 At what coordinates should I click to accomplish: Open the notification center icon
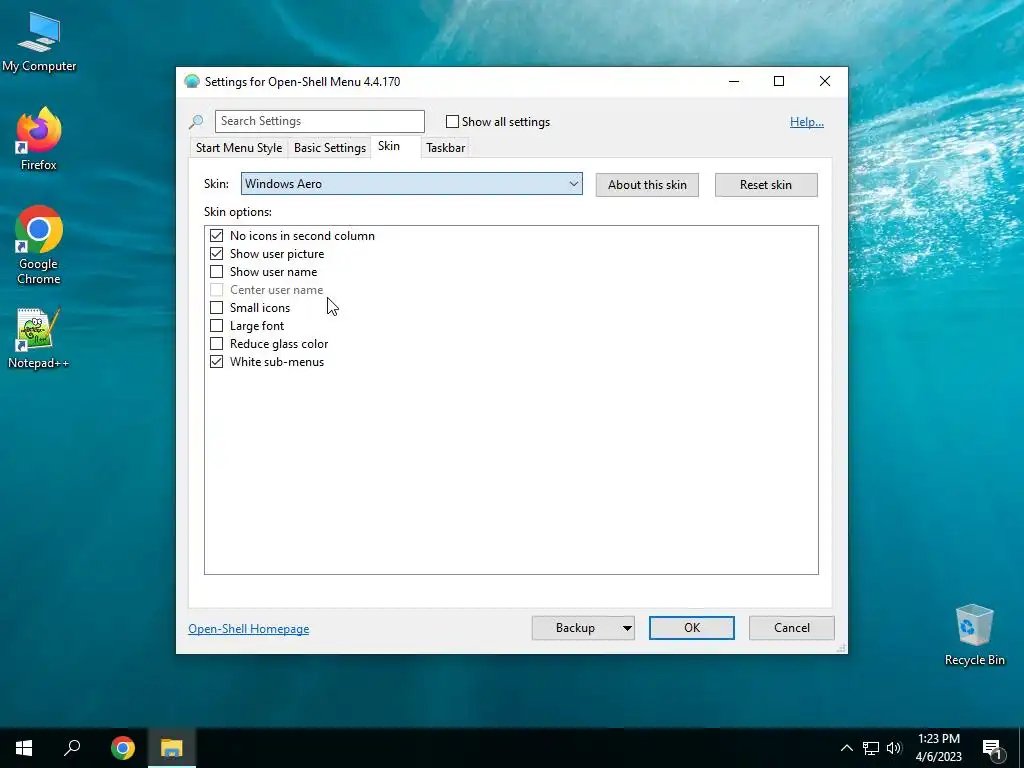[x=992, y=748]
